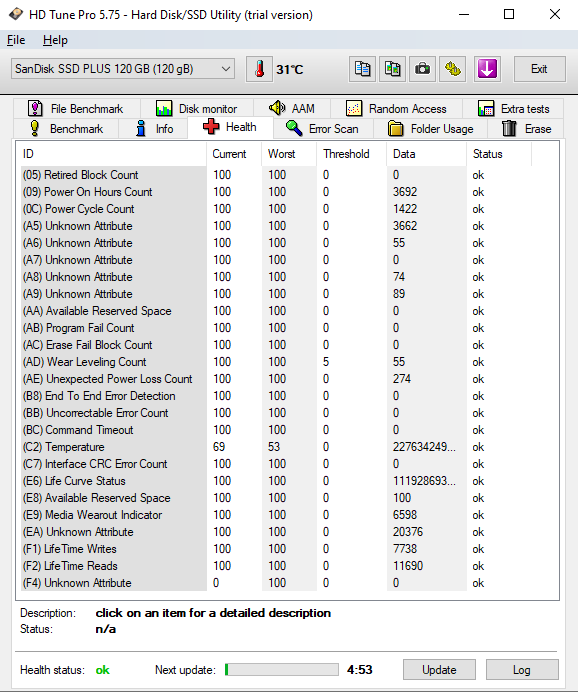Open the Folder Usage tab
Viewport: 578px width, 692px height.
pos(431,129)
